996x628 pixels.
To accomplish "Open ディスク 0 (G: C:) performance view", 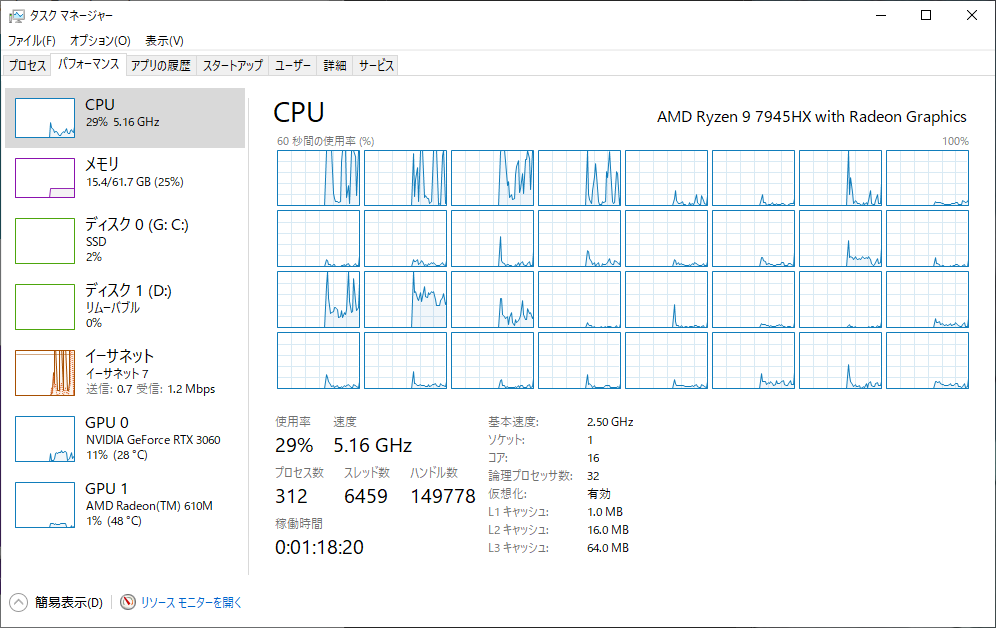I will pos(125,241).
